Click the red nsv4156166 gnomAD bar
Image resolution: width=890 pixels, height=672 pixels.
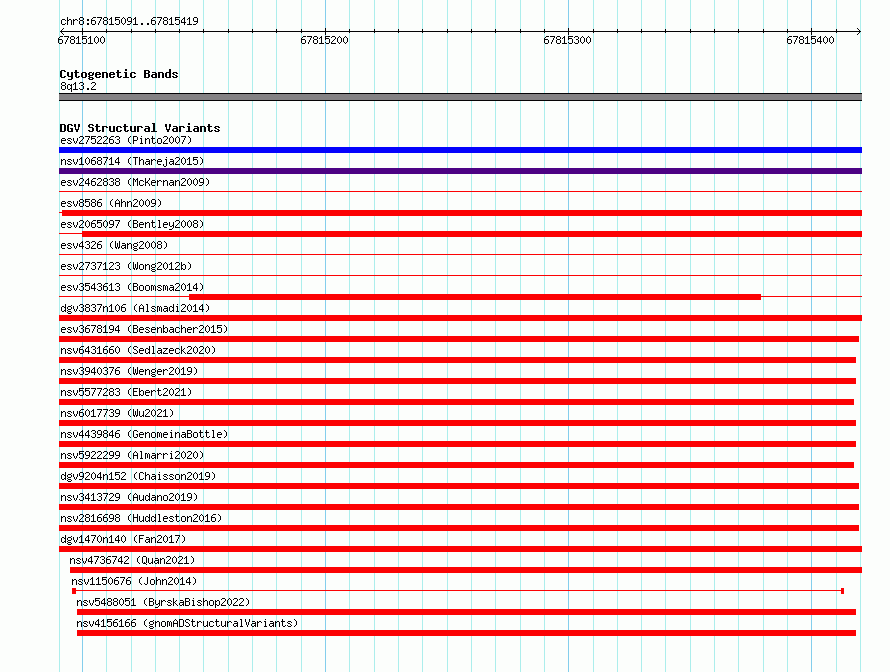point(466,633)
